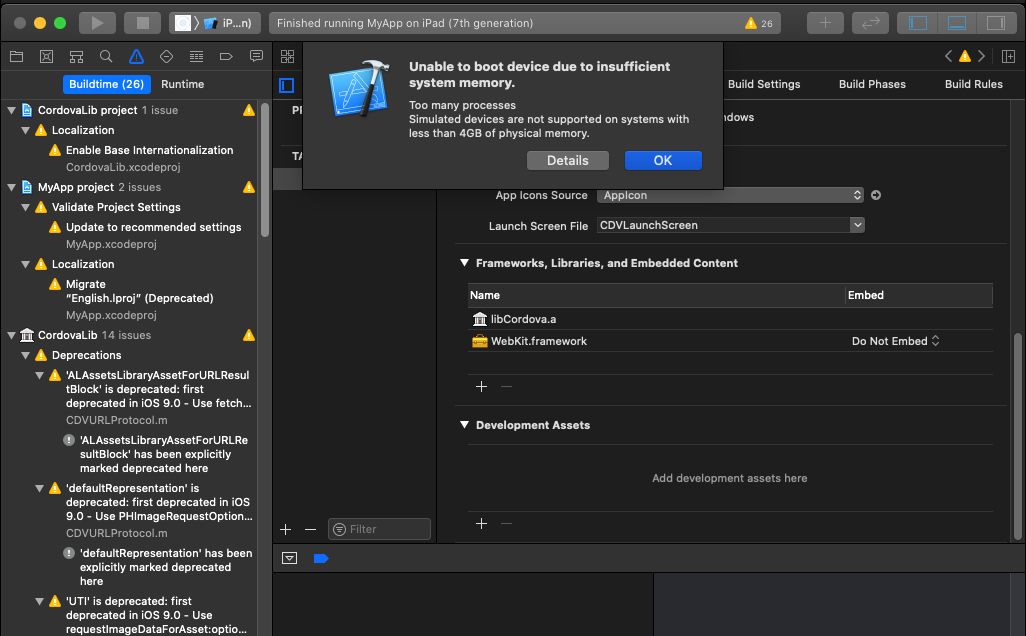This screenshot has width=1026, height=636.
Task: Collapse 'defaultRepresentation' deprecated warning
Action: tap(39, 488)
